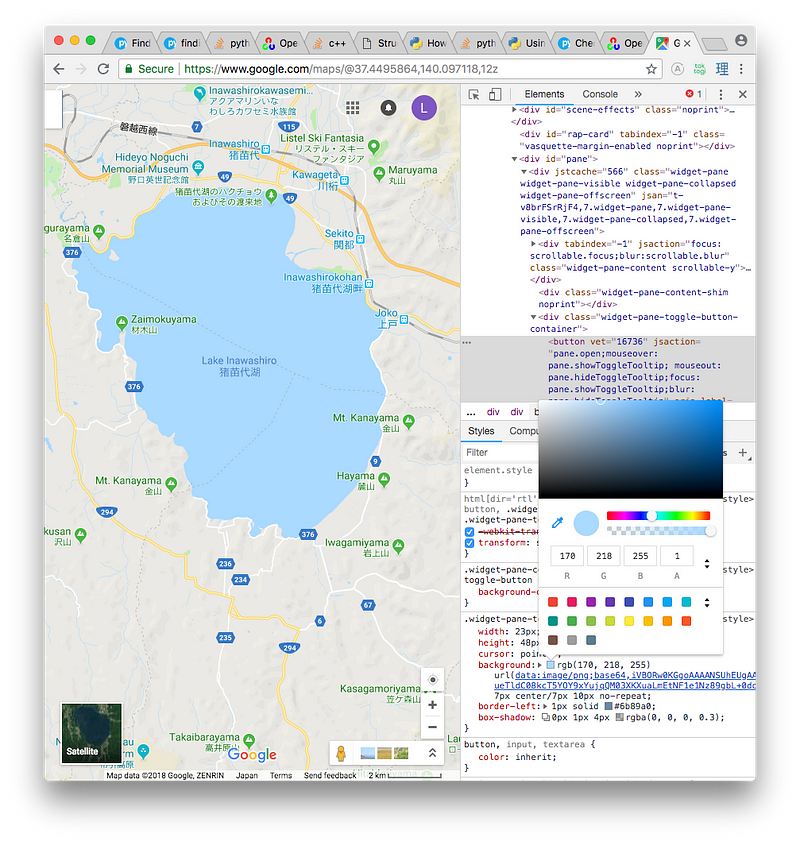This screenshot has height=844, width=800.
Task: Show your location on the map
Action: coord(432,680)
